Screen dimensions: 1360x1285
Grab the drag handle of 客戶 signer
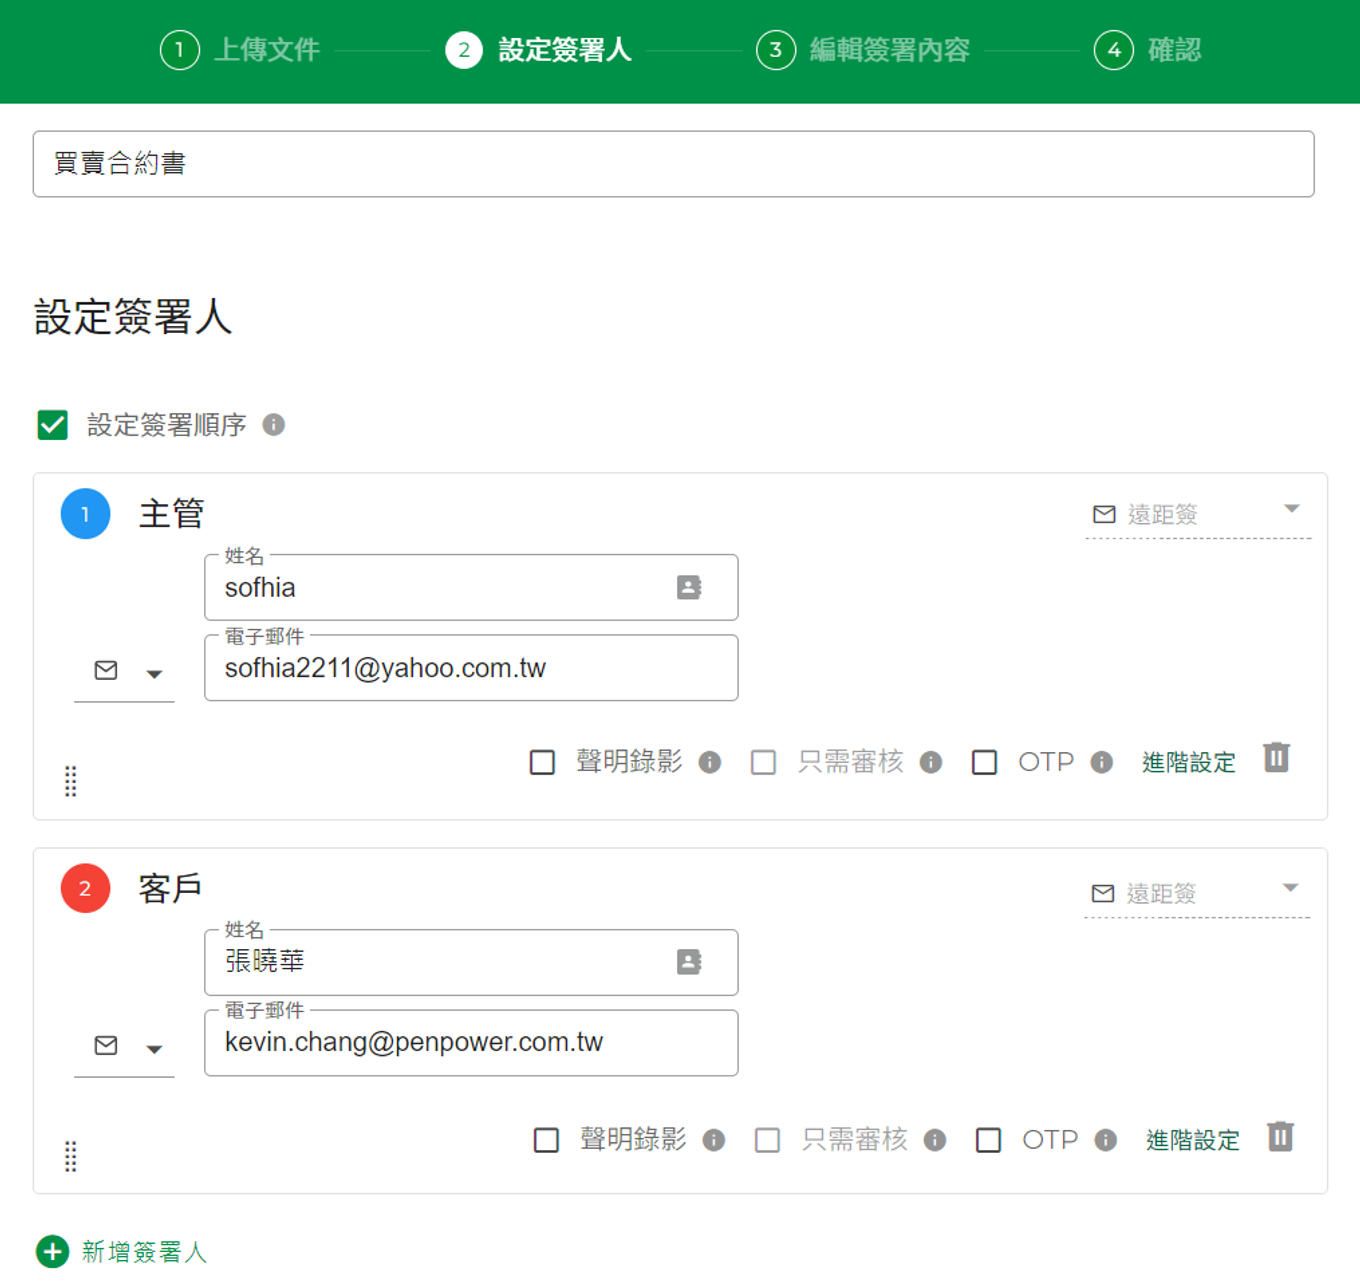click(71, 1156)
